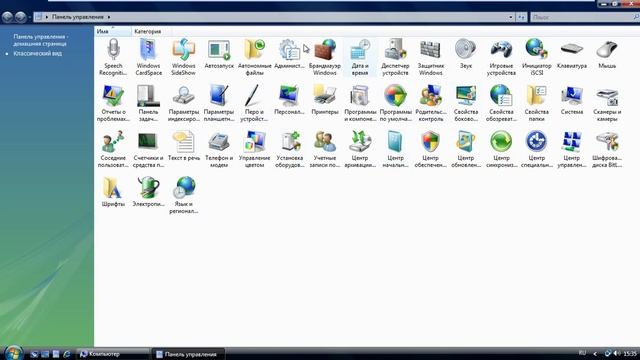The width and height of the screenshot is (640, 360).
Task: Open Windows CardSpace
Action: (x=148, y=57)
